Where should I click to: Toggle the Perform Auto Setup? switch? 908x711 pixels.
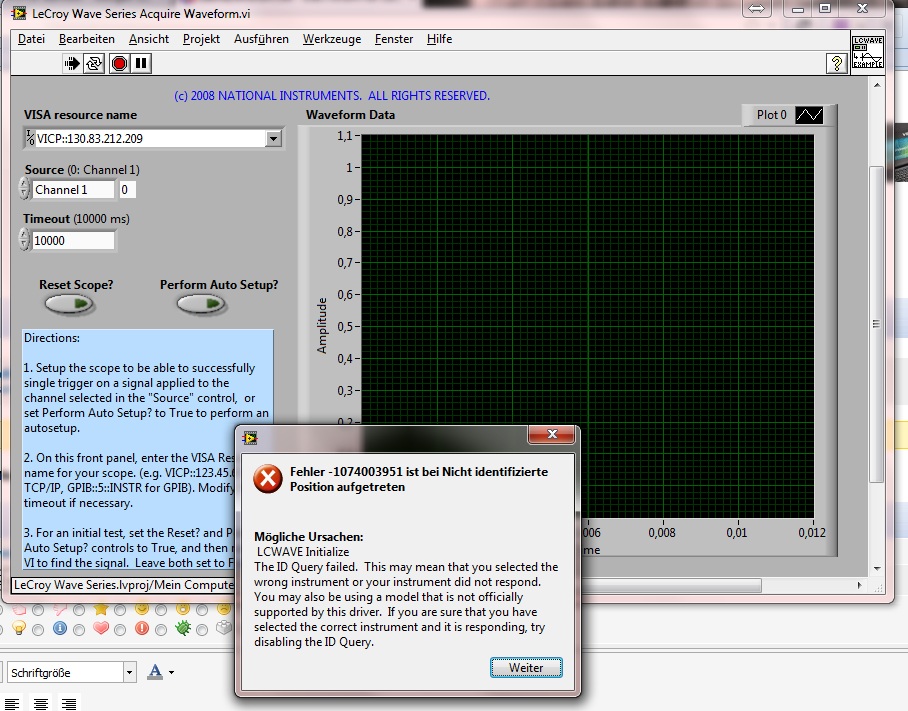coord(201,303)
